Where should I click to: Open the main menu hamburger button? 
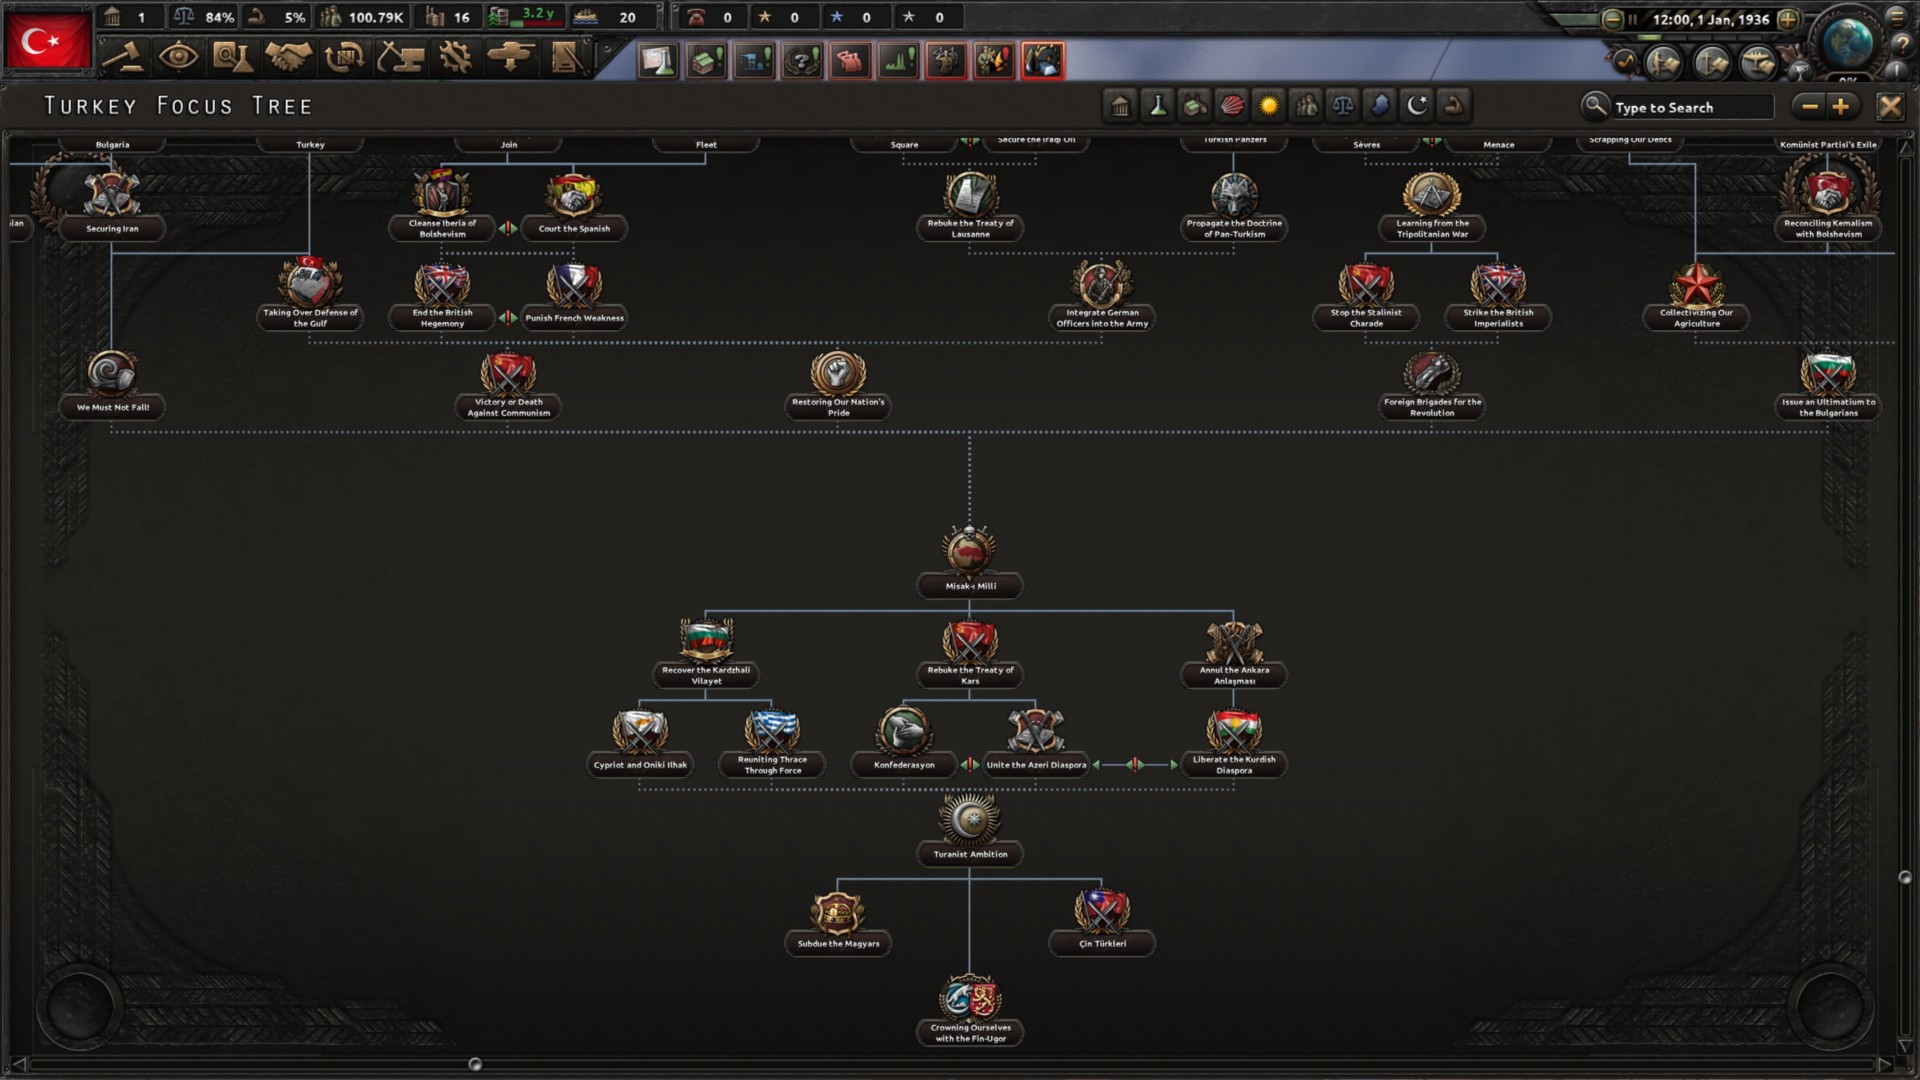[1897, 16]
